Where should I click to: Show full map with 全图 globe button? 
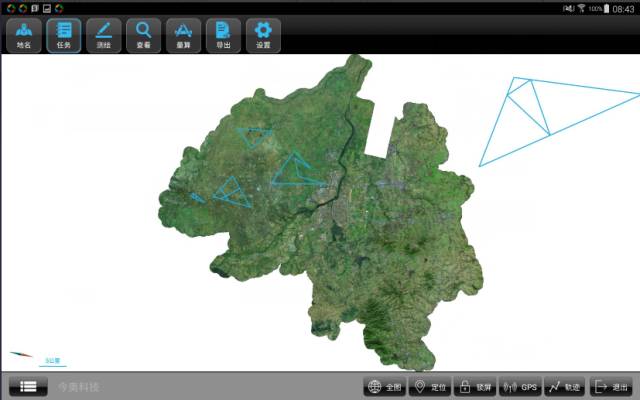point(384,387)
